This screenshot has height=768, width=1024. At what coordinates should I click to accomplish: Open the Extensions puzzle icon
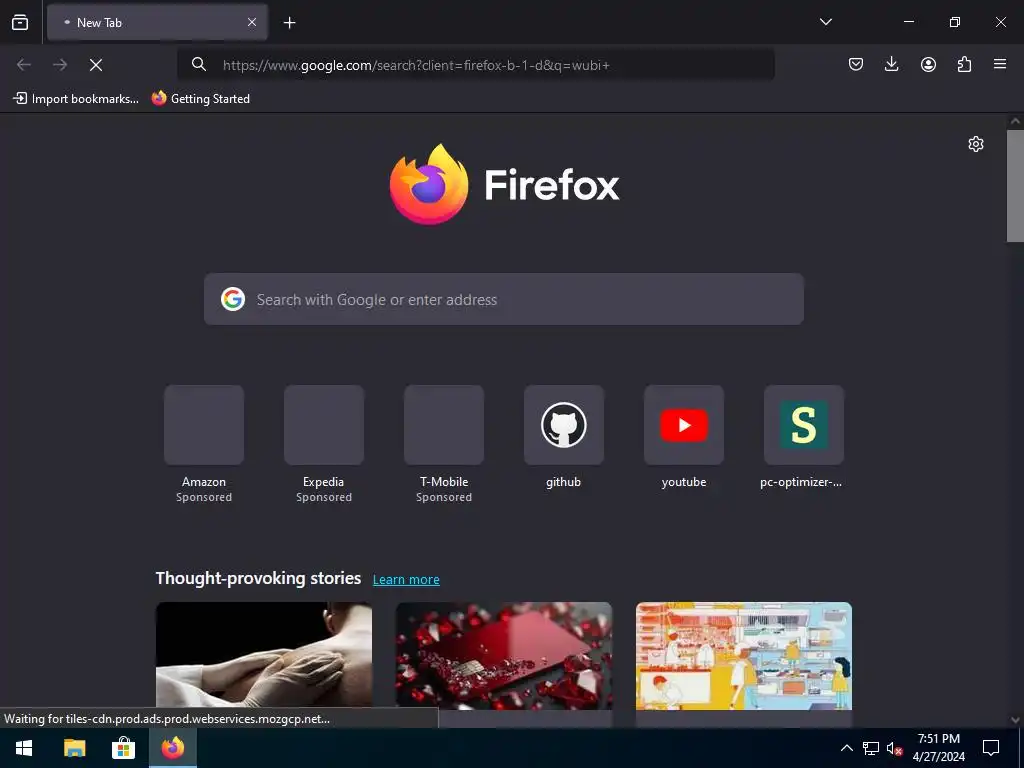964,64
